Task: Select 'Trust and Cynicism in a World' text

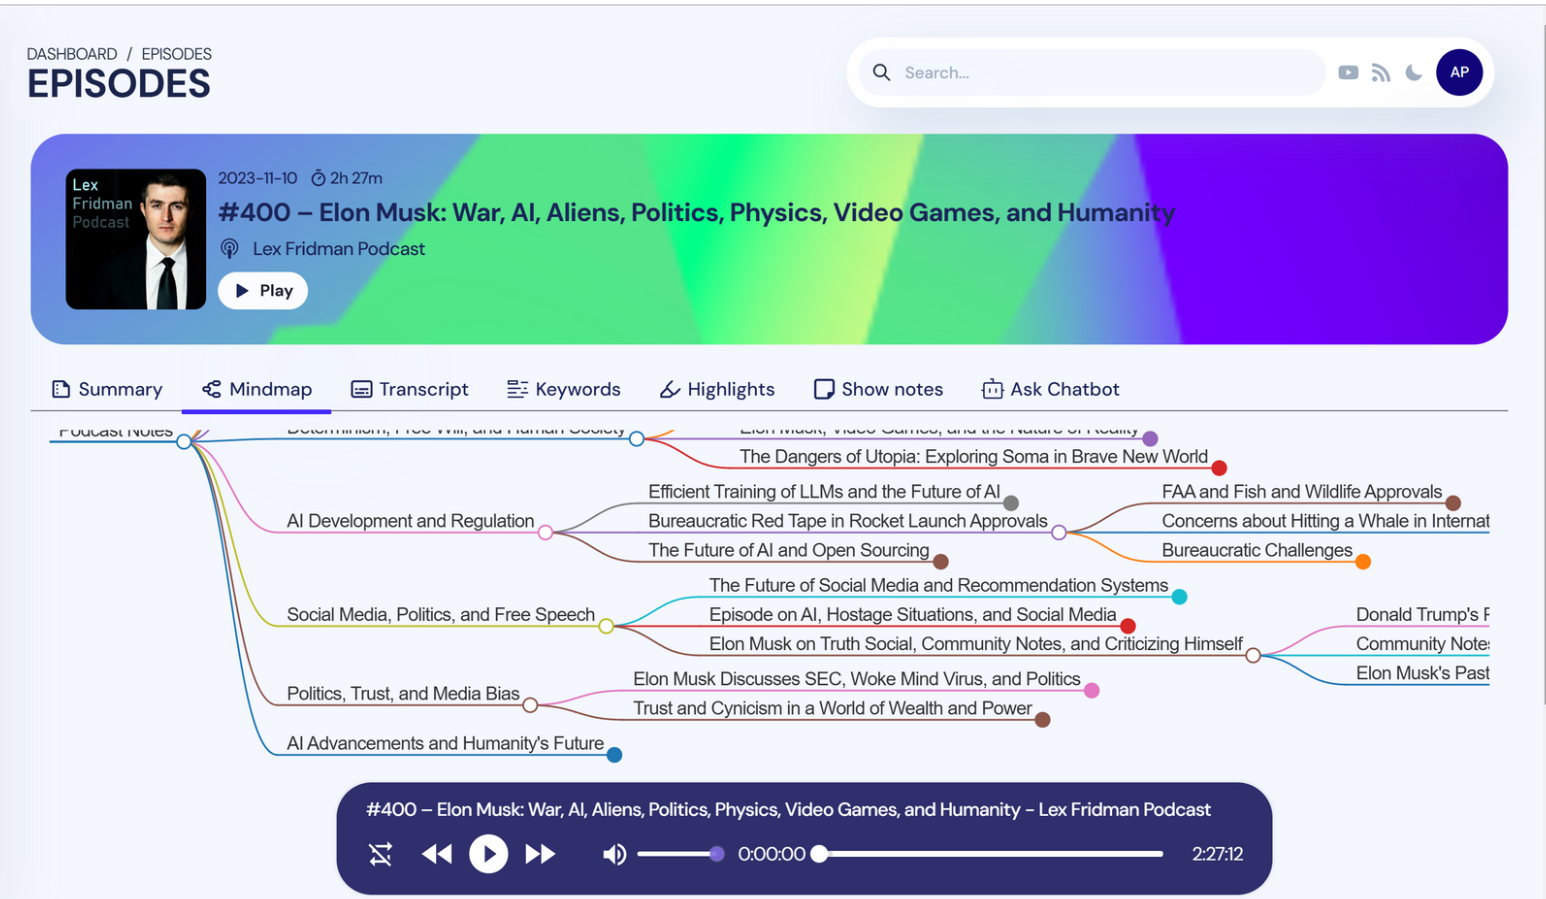Action: point(832,708)
